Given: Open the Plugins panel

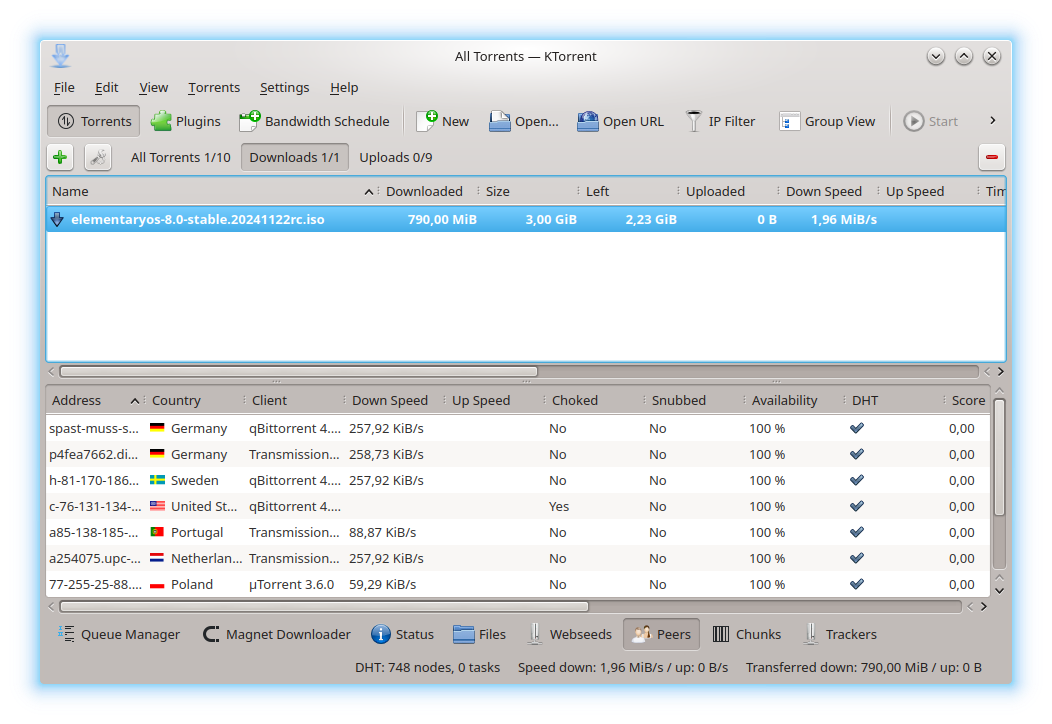Looking at the screenshot, I should pyautogui.click(x=186, y=121).
